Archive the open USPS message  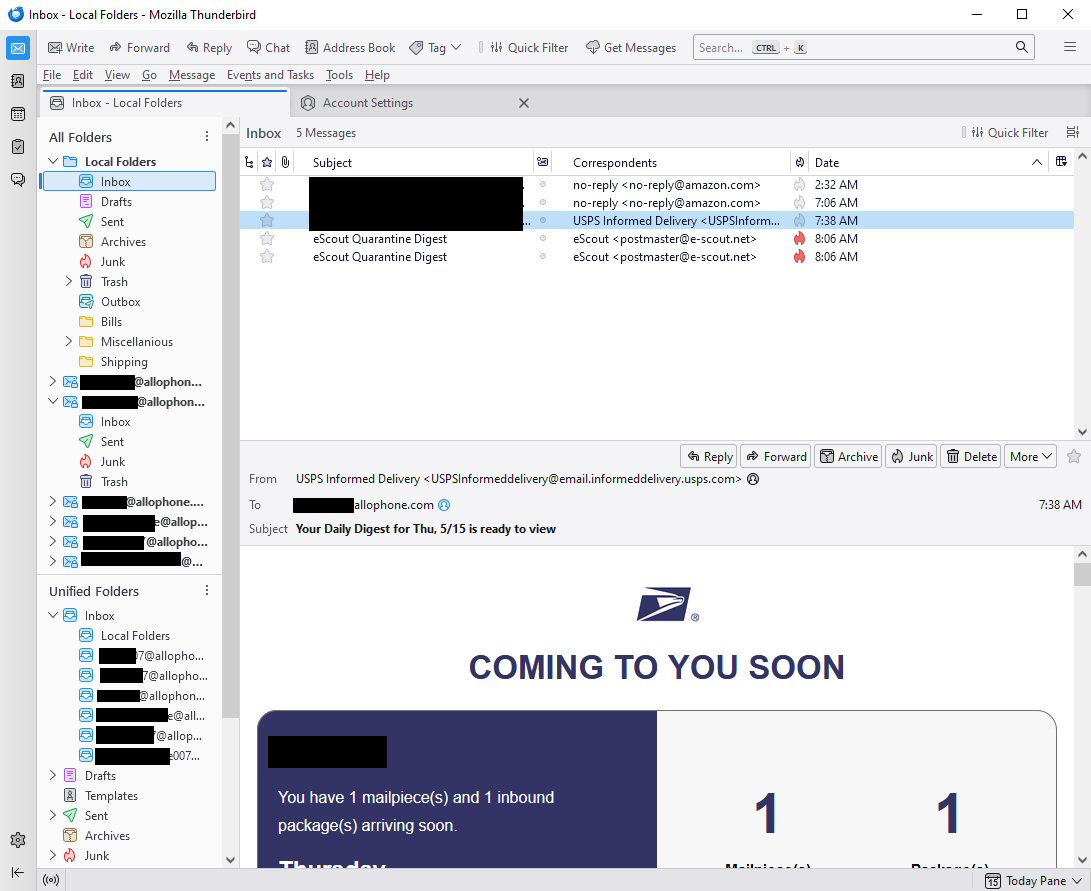(x=848, y=456)
